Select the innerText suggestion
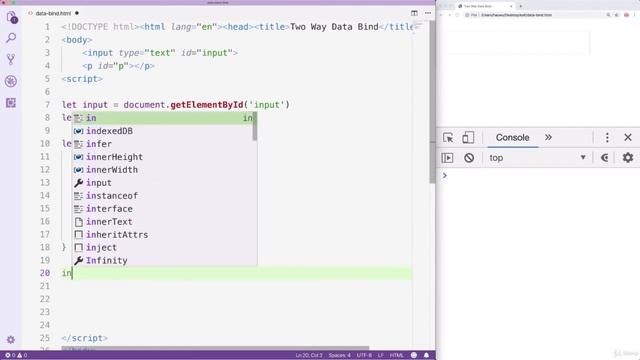640x360 pixels. [x=164, y=222]
